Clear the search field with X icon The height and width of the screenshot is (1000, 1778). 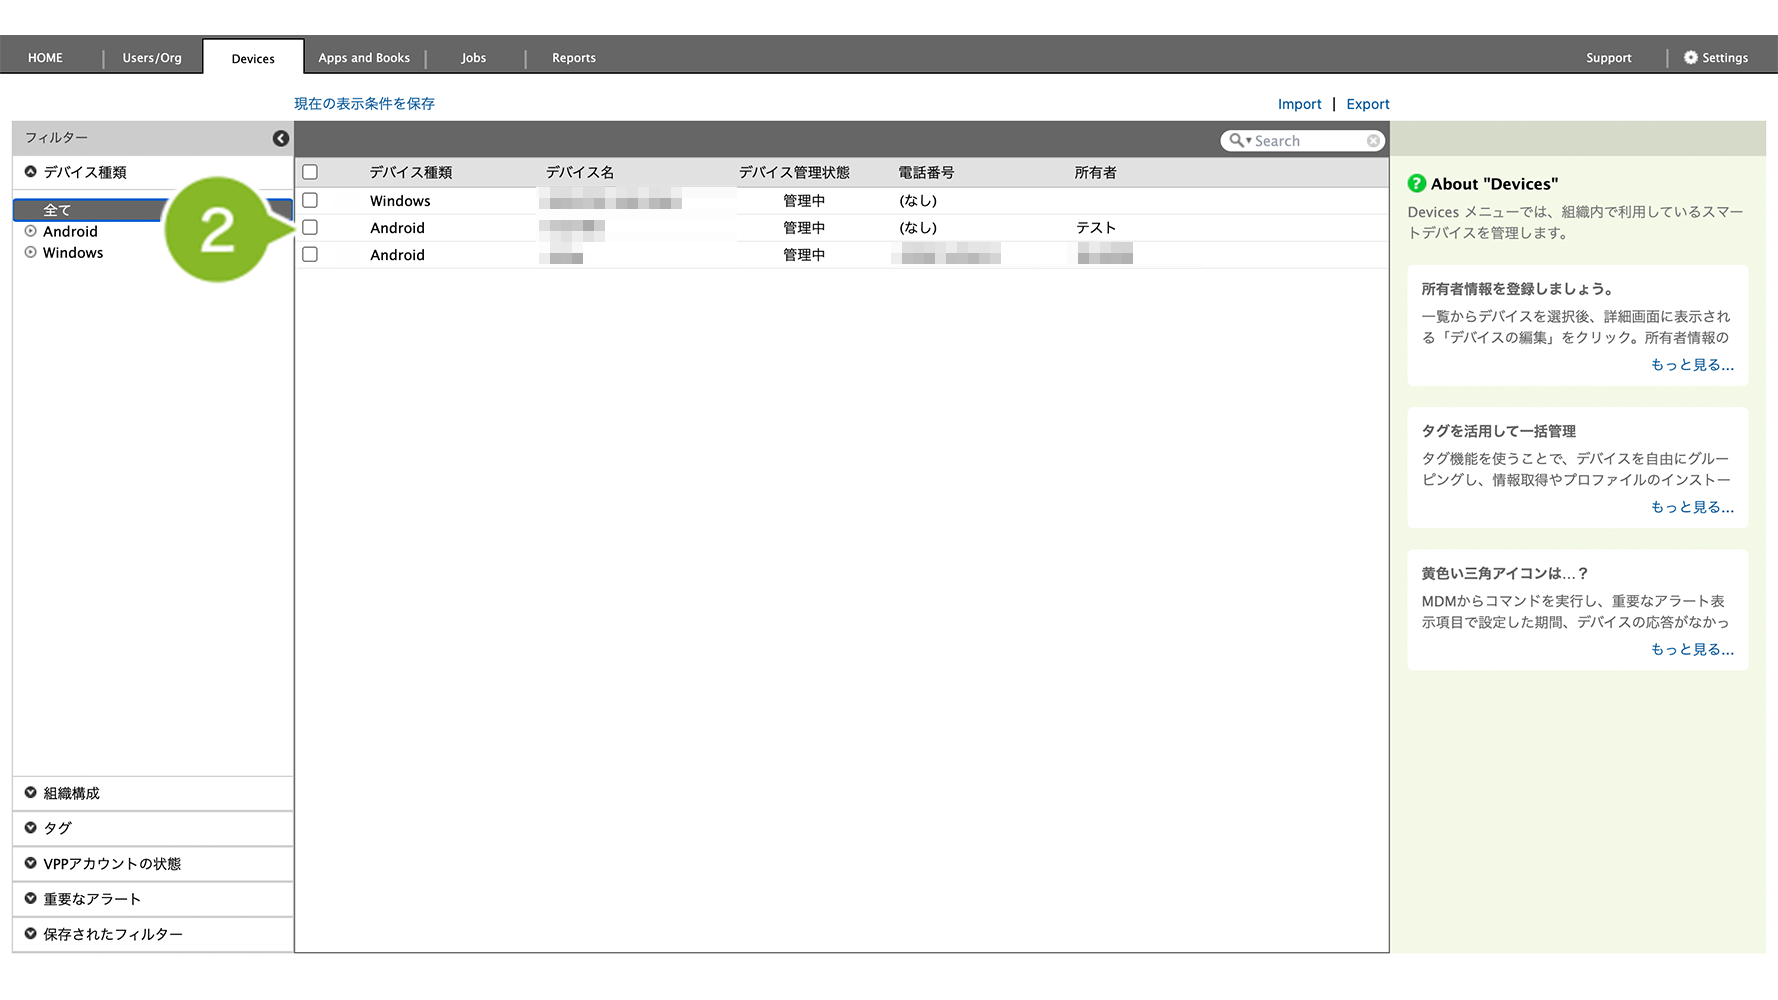click(1374, 141)
